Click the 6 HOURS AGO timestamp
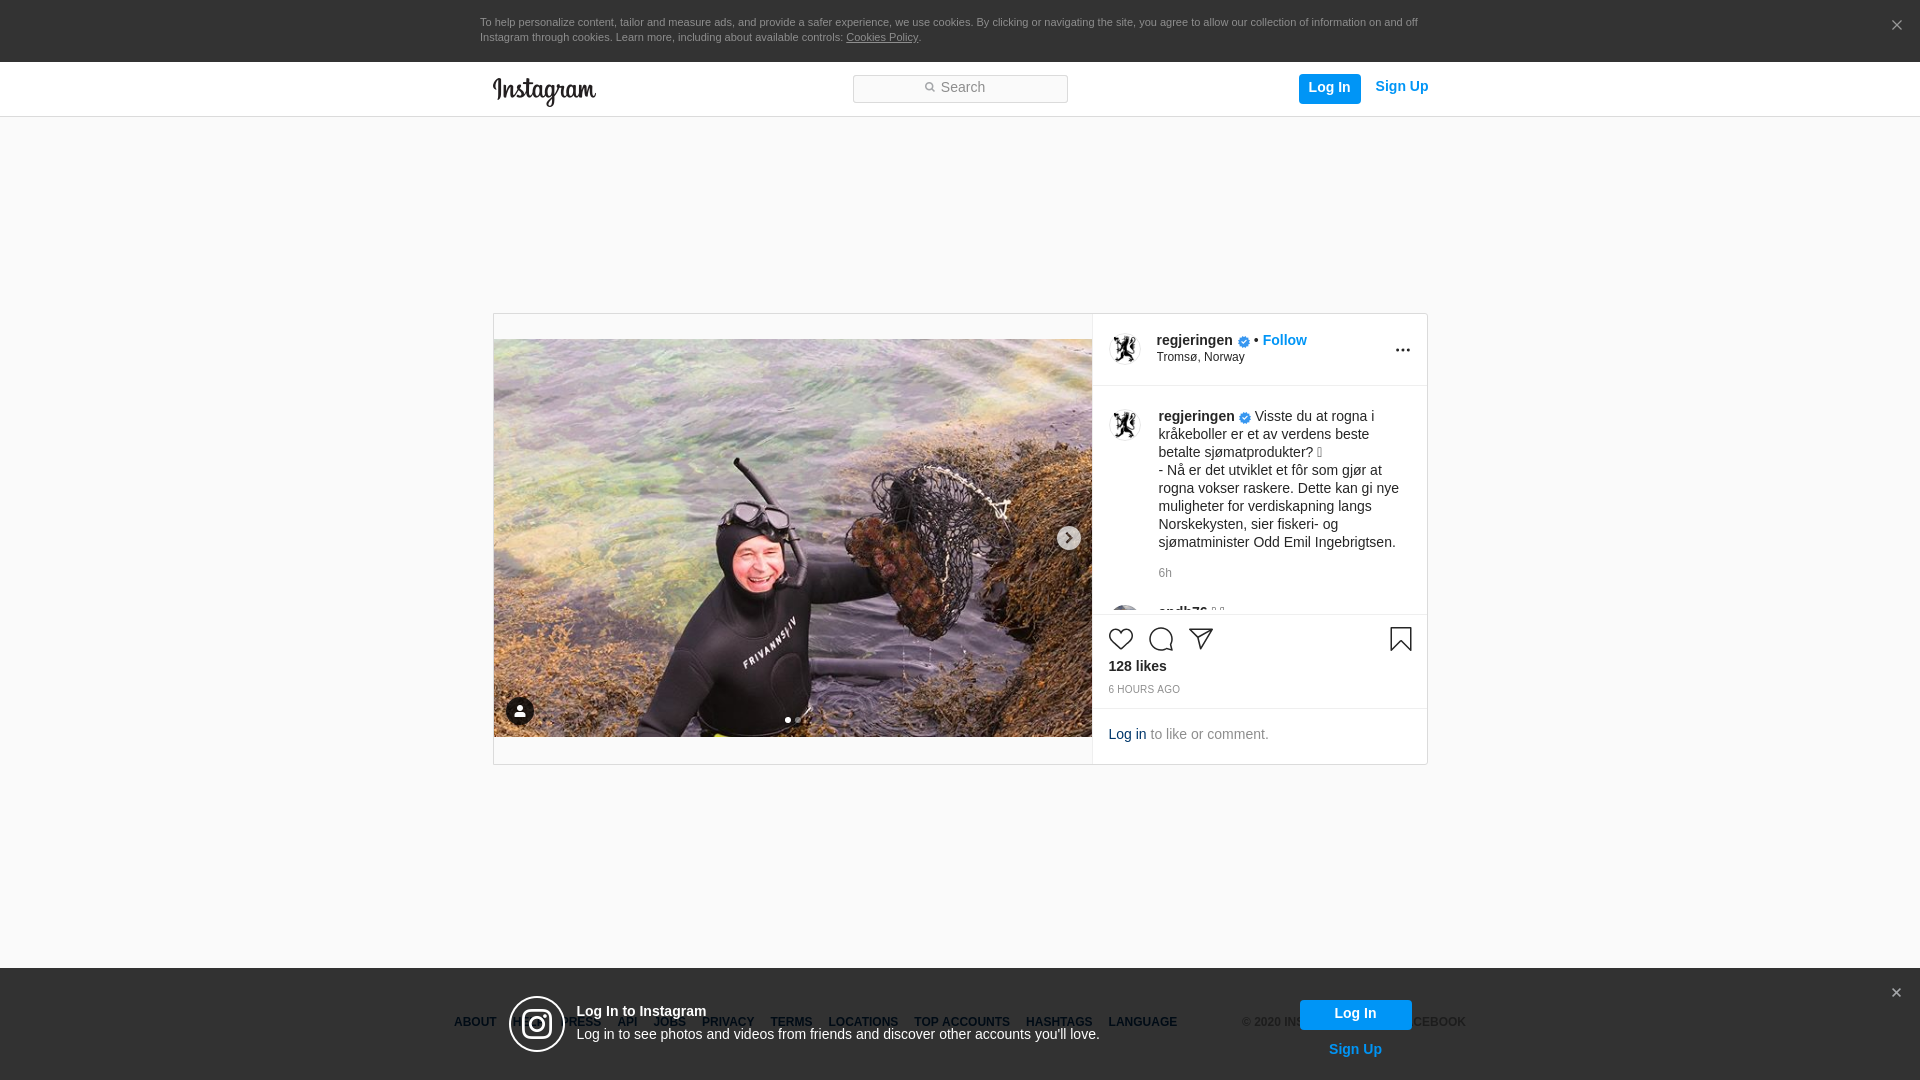 (1144, 690)
